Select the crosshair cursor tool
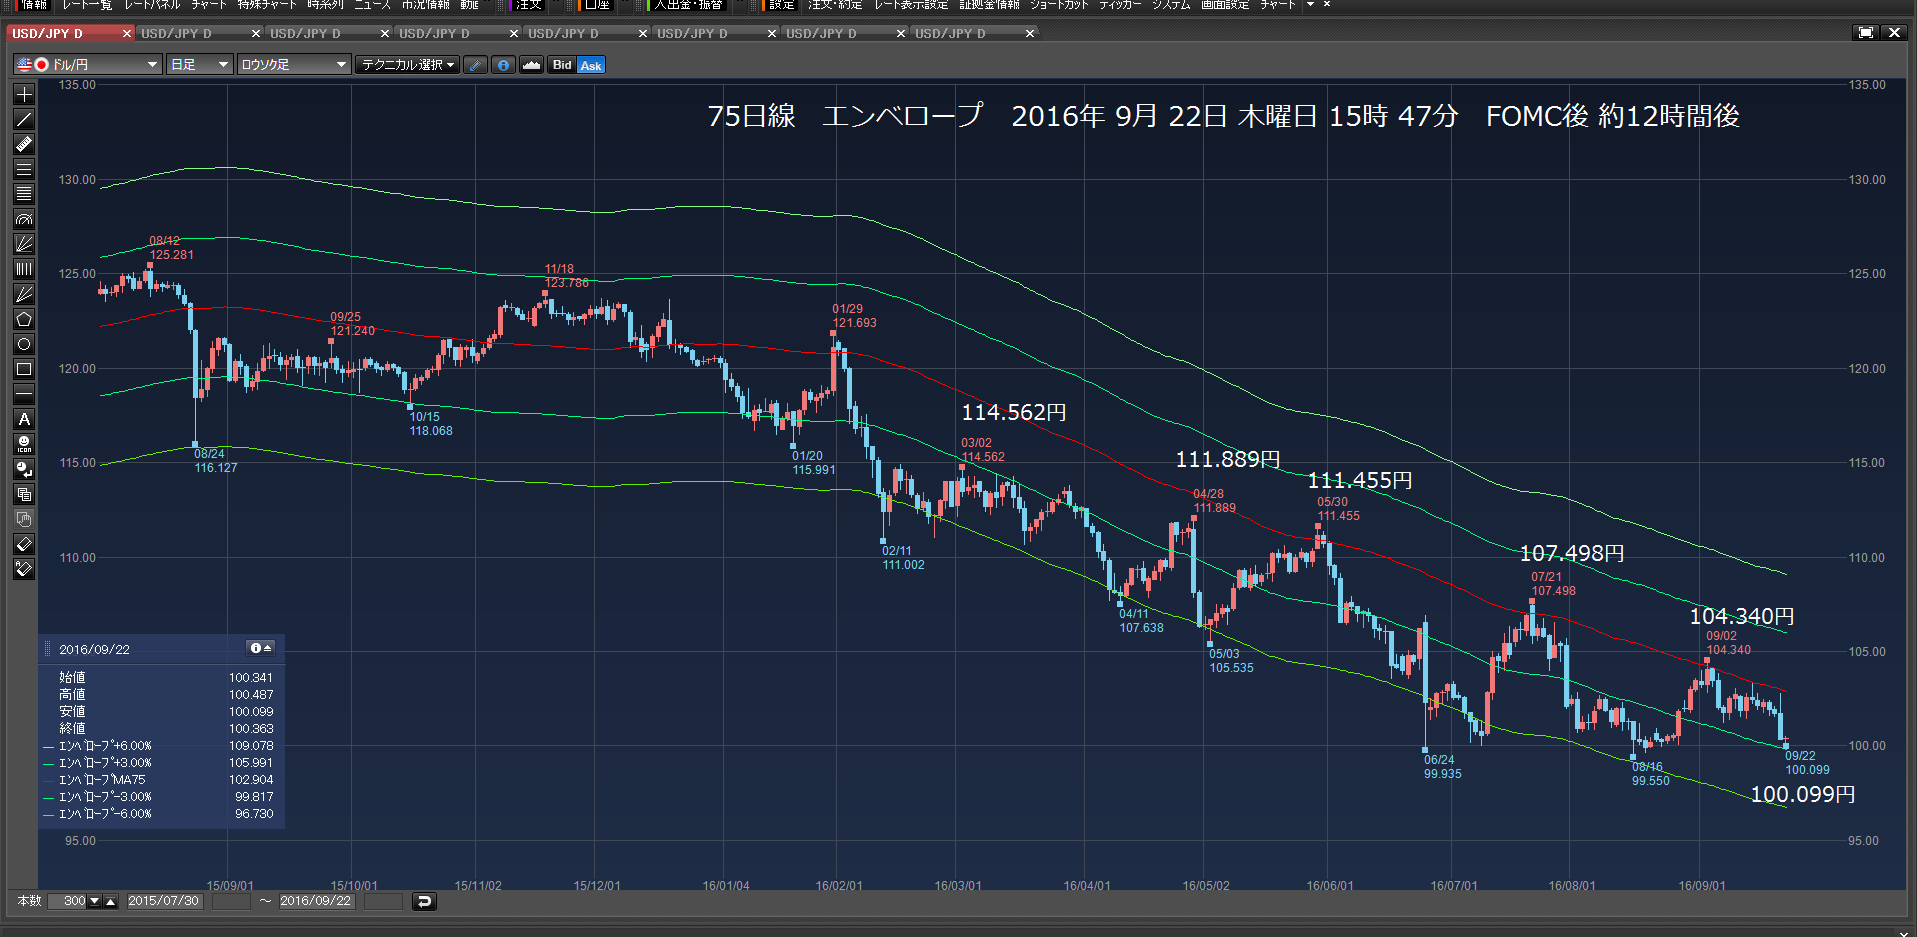Image resolution: width=1917 pixels, height=937 pixels. click(x=24, y=94)
